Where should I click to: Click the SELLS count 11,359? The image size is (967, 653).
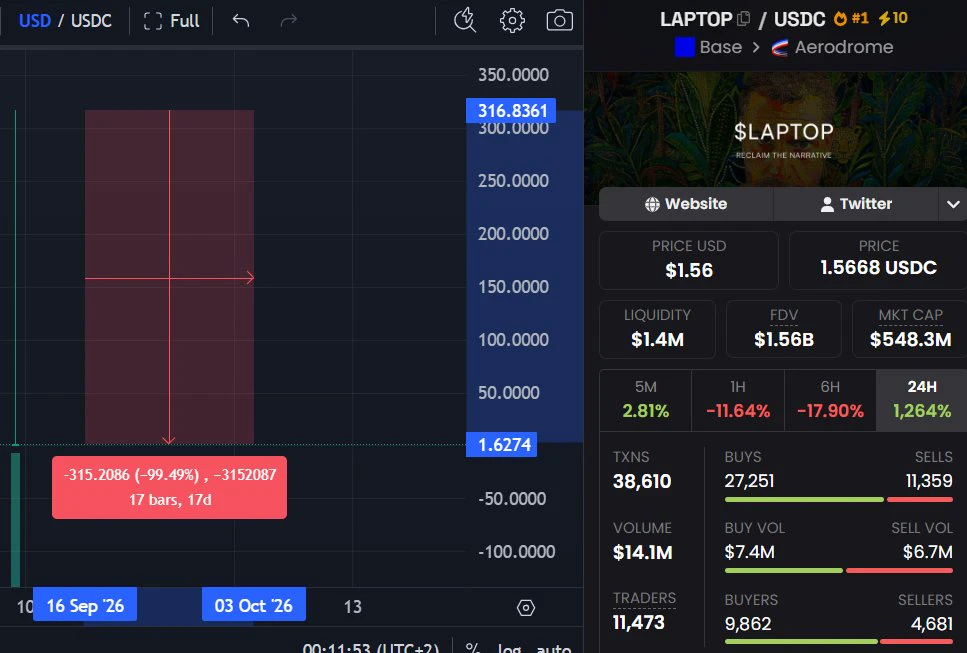tap(929, 481)
